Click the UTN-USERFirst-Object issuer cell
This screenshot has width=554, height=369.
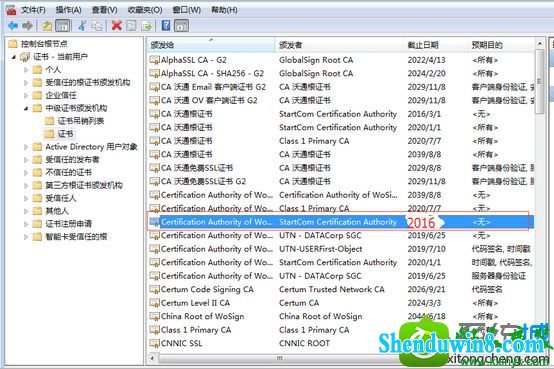tap(320, 249)
